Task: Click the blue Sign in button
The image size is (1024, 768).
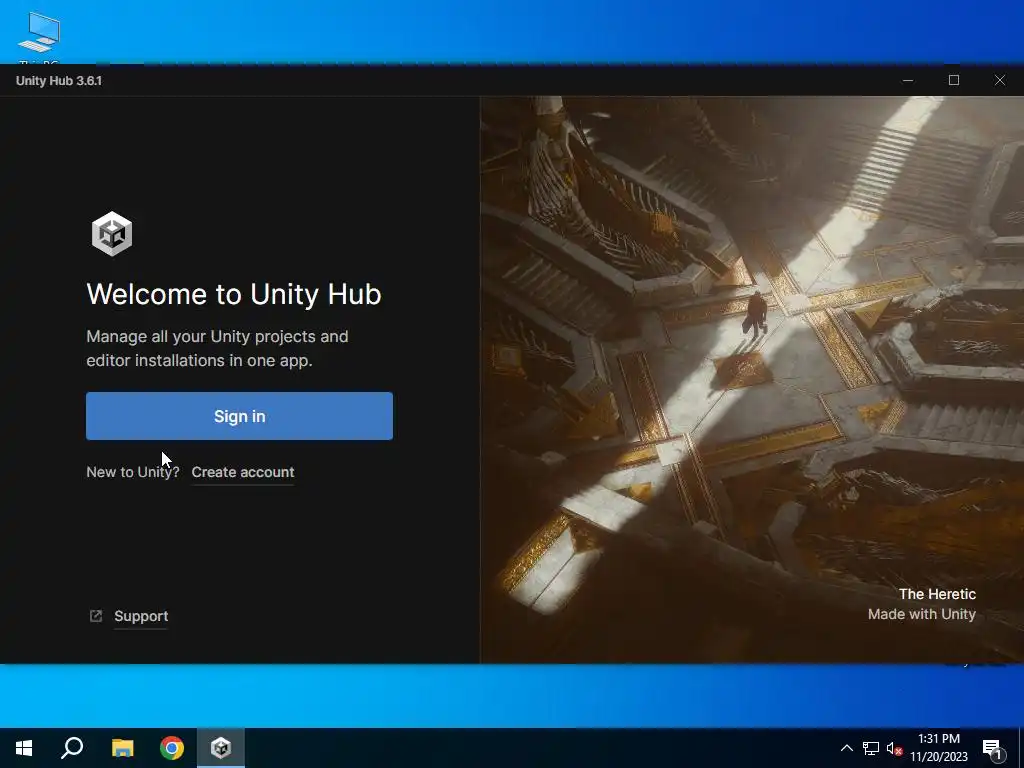Action: (239, 416)
